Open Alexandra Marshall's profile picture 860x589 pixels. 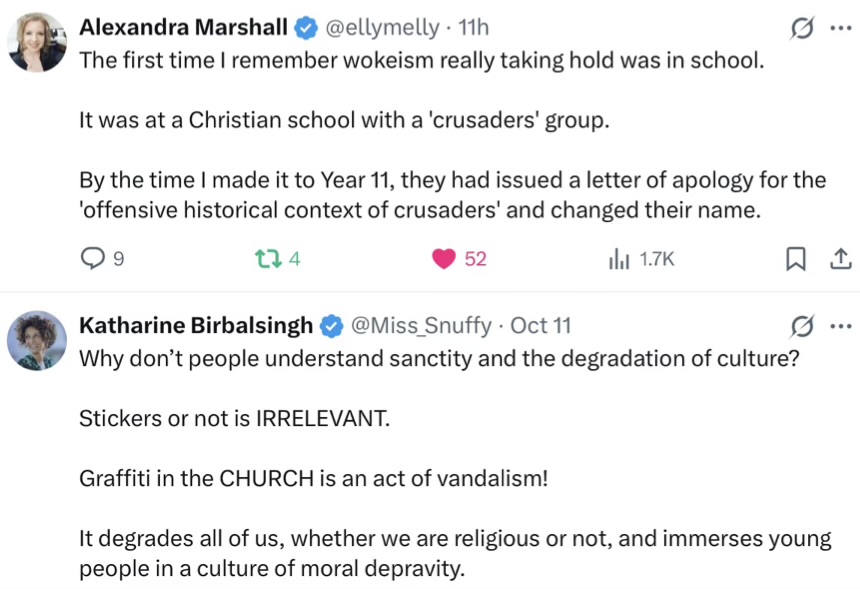point(38,42)
